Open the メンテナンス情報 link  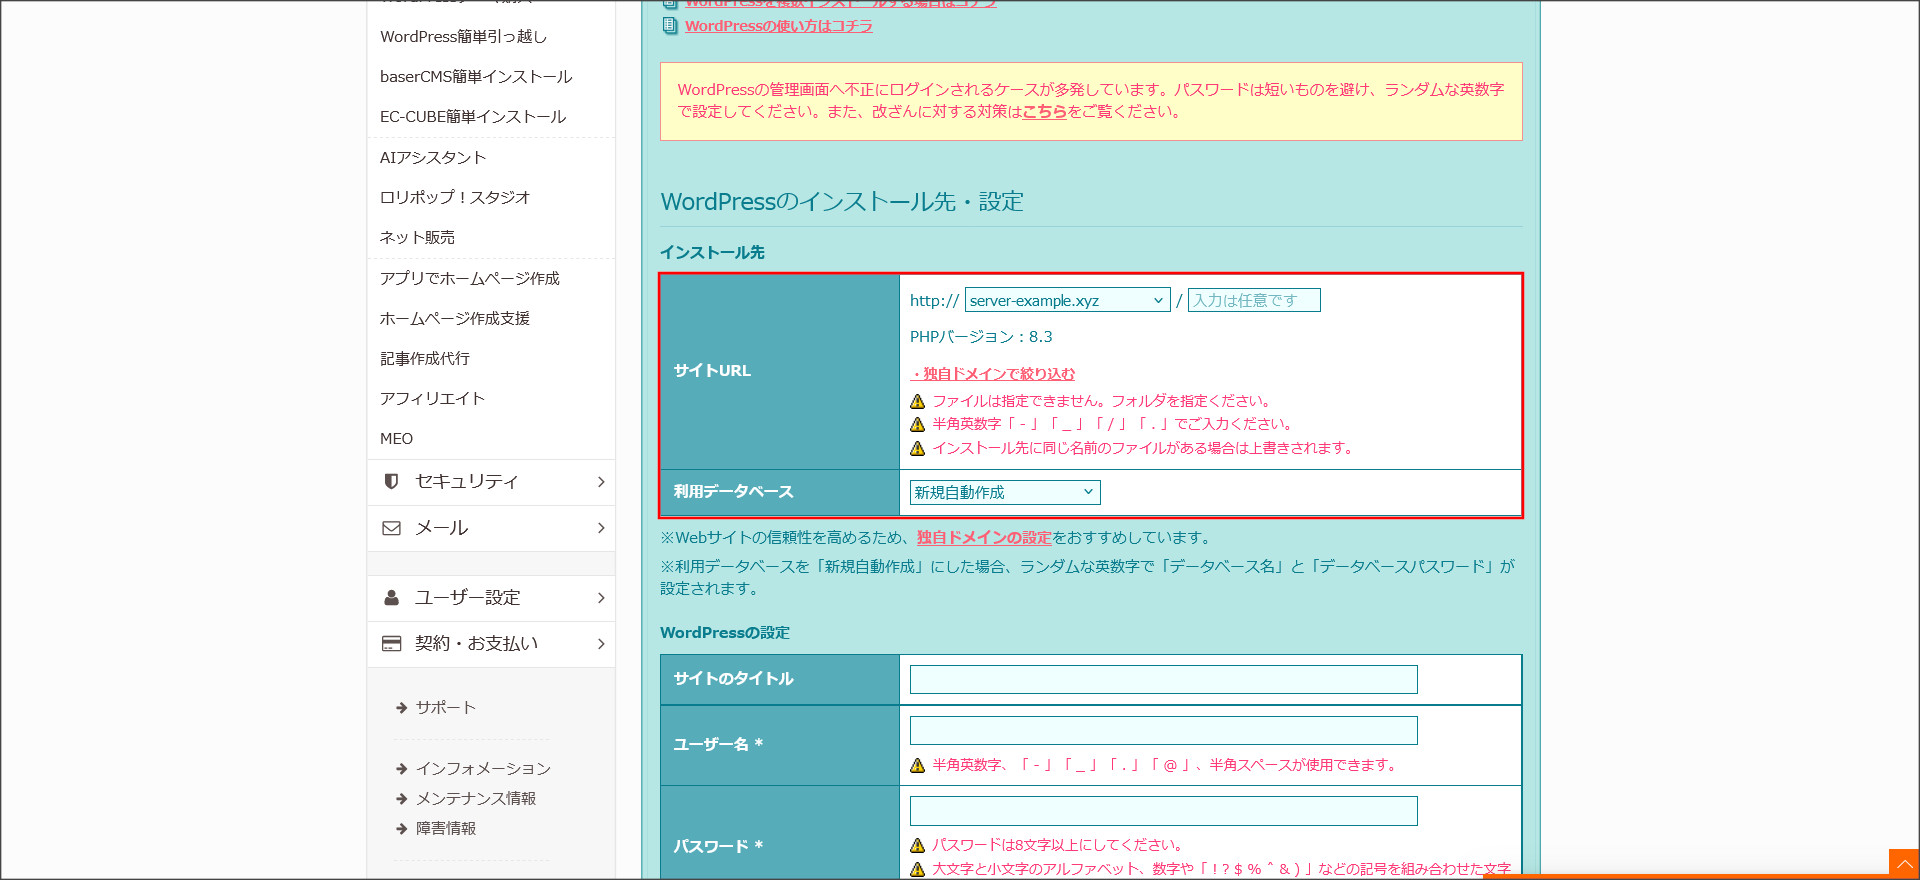(476, 799)
